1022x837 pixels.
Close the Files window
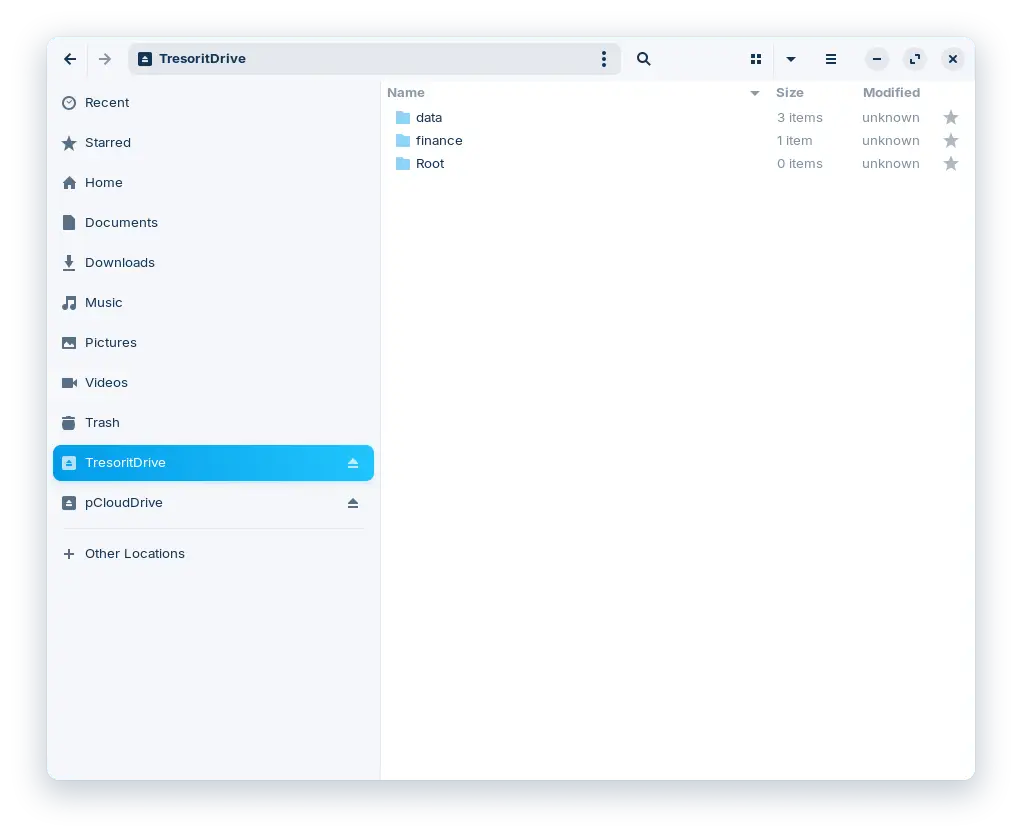(x=953, y=59)
